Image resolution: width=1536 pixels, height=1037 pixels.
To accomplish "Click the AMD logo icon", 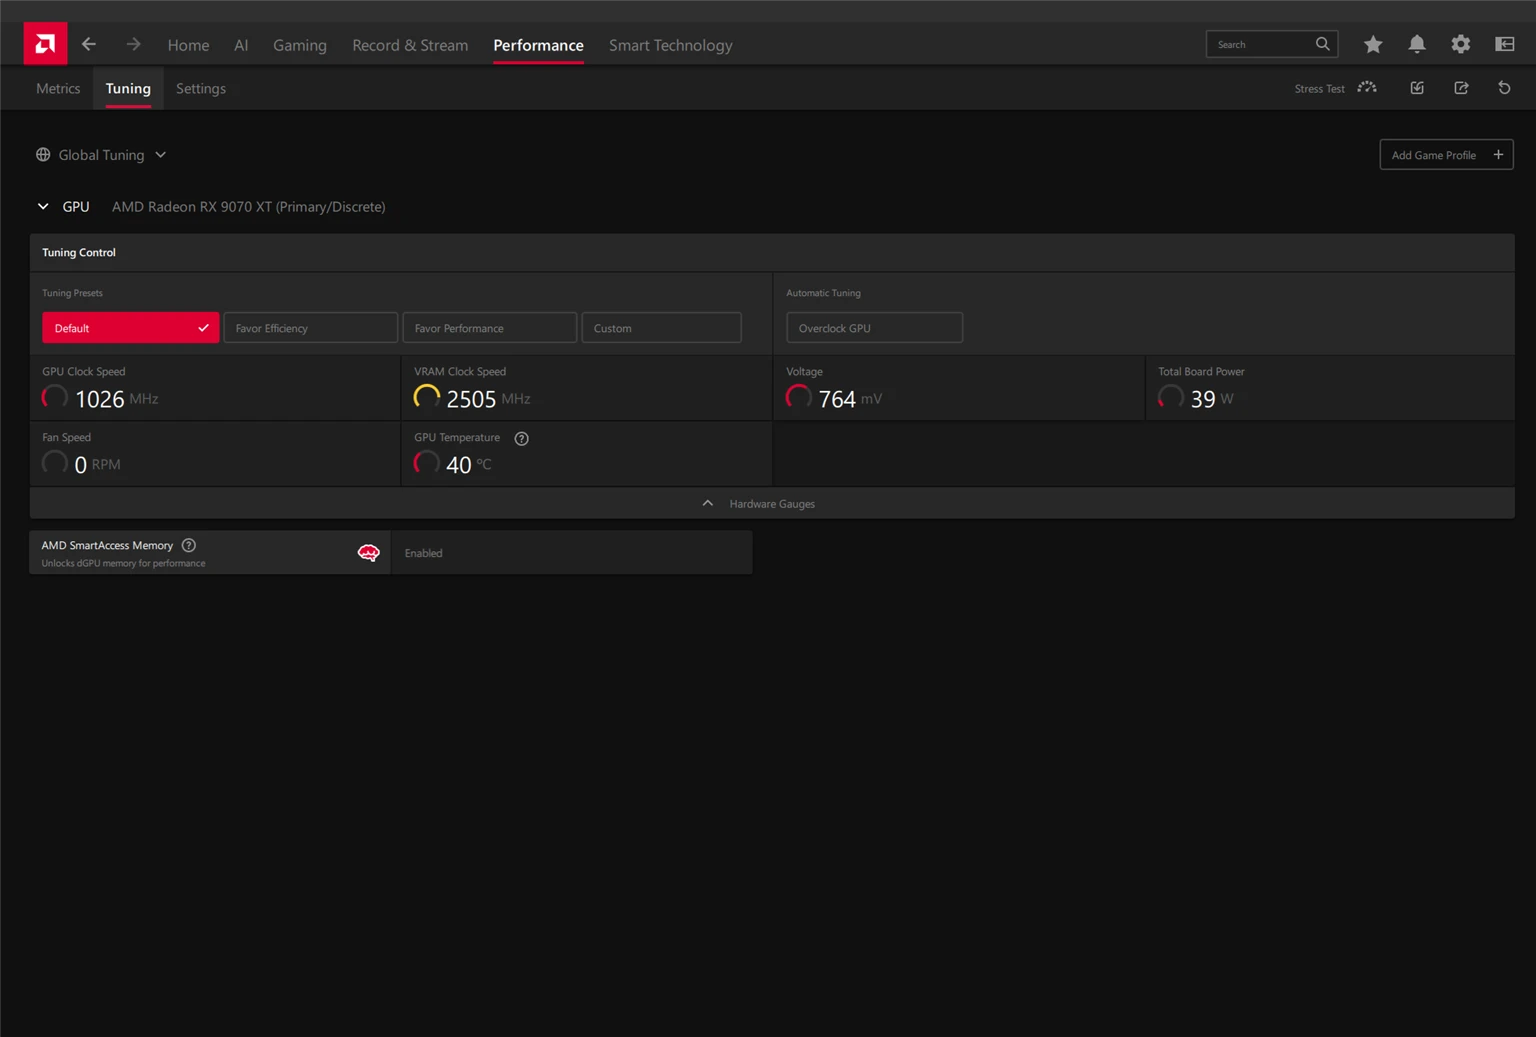I will point(45,44).
